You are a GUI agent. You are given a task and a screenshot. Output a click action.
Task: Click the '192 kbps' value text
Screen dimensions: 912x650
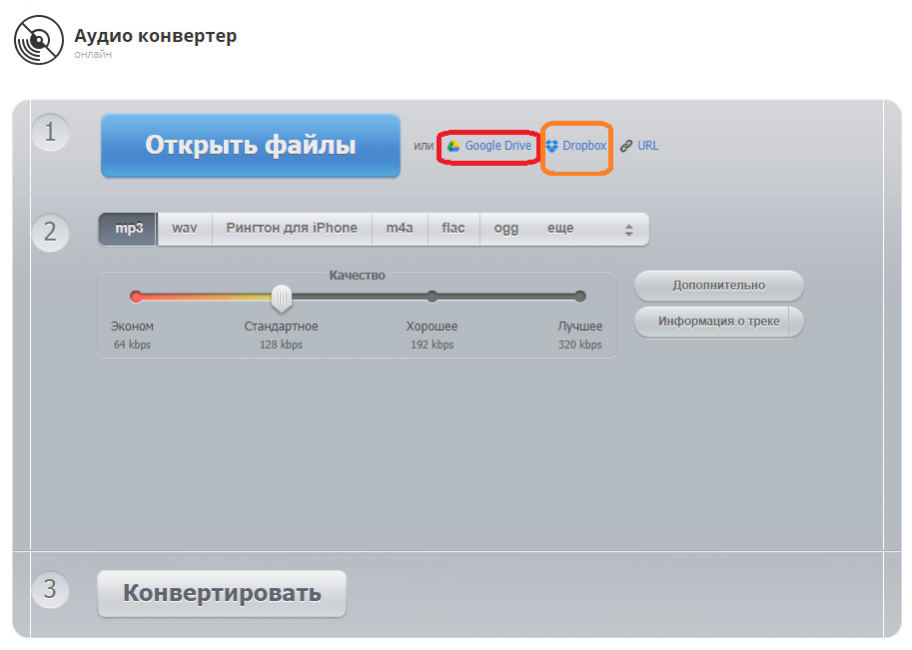pos(432,345)
